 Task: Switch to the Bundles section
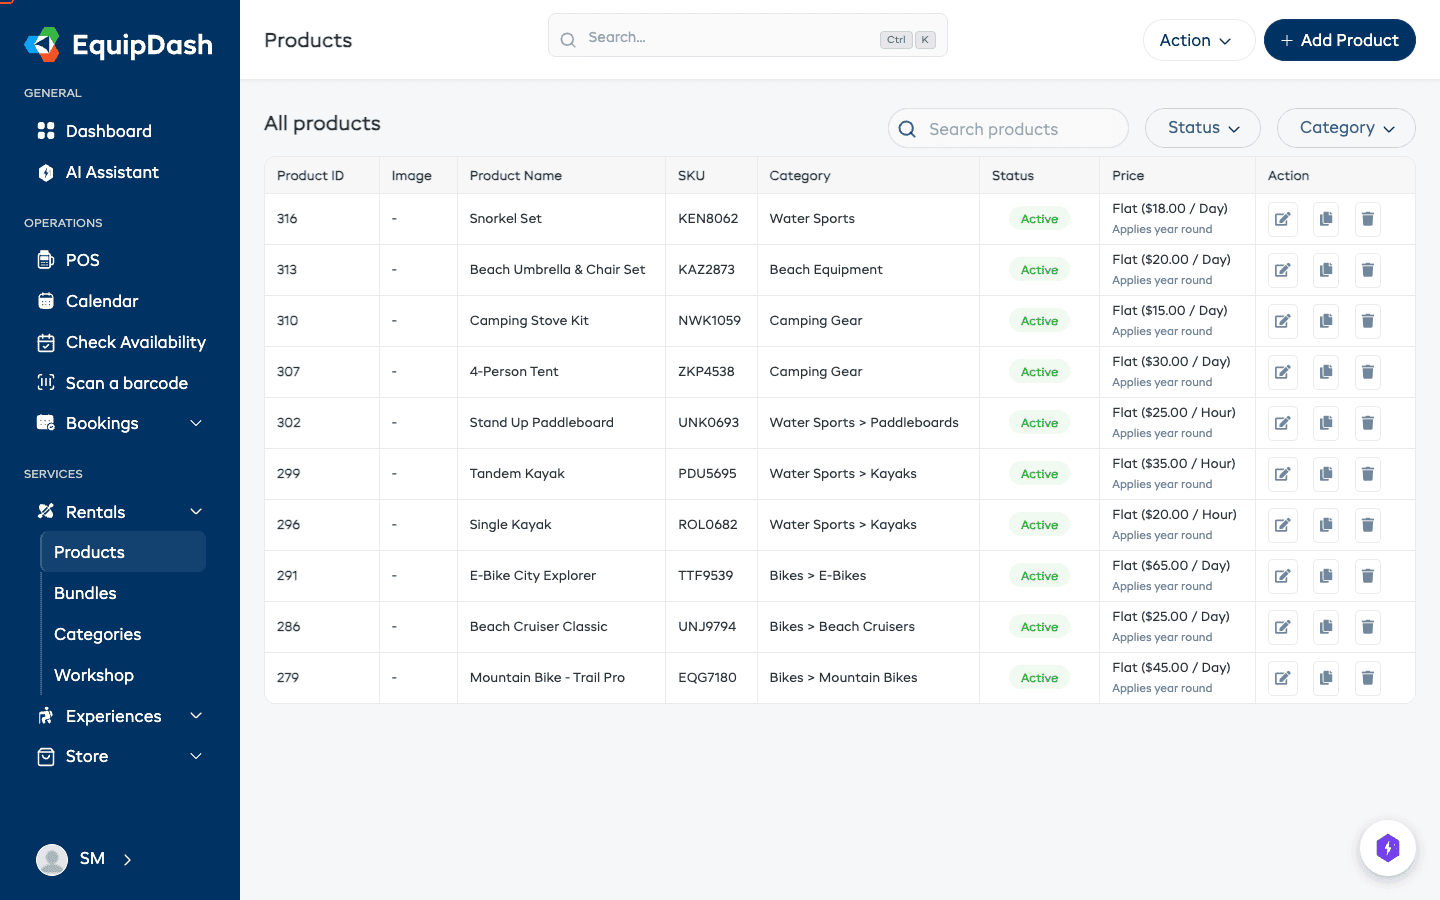coord(85,593)
